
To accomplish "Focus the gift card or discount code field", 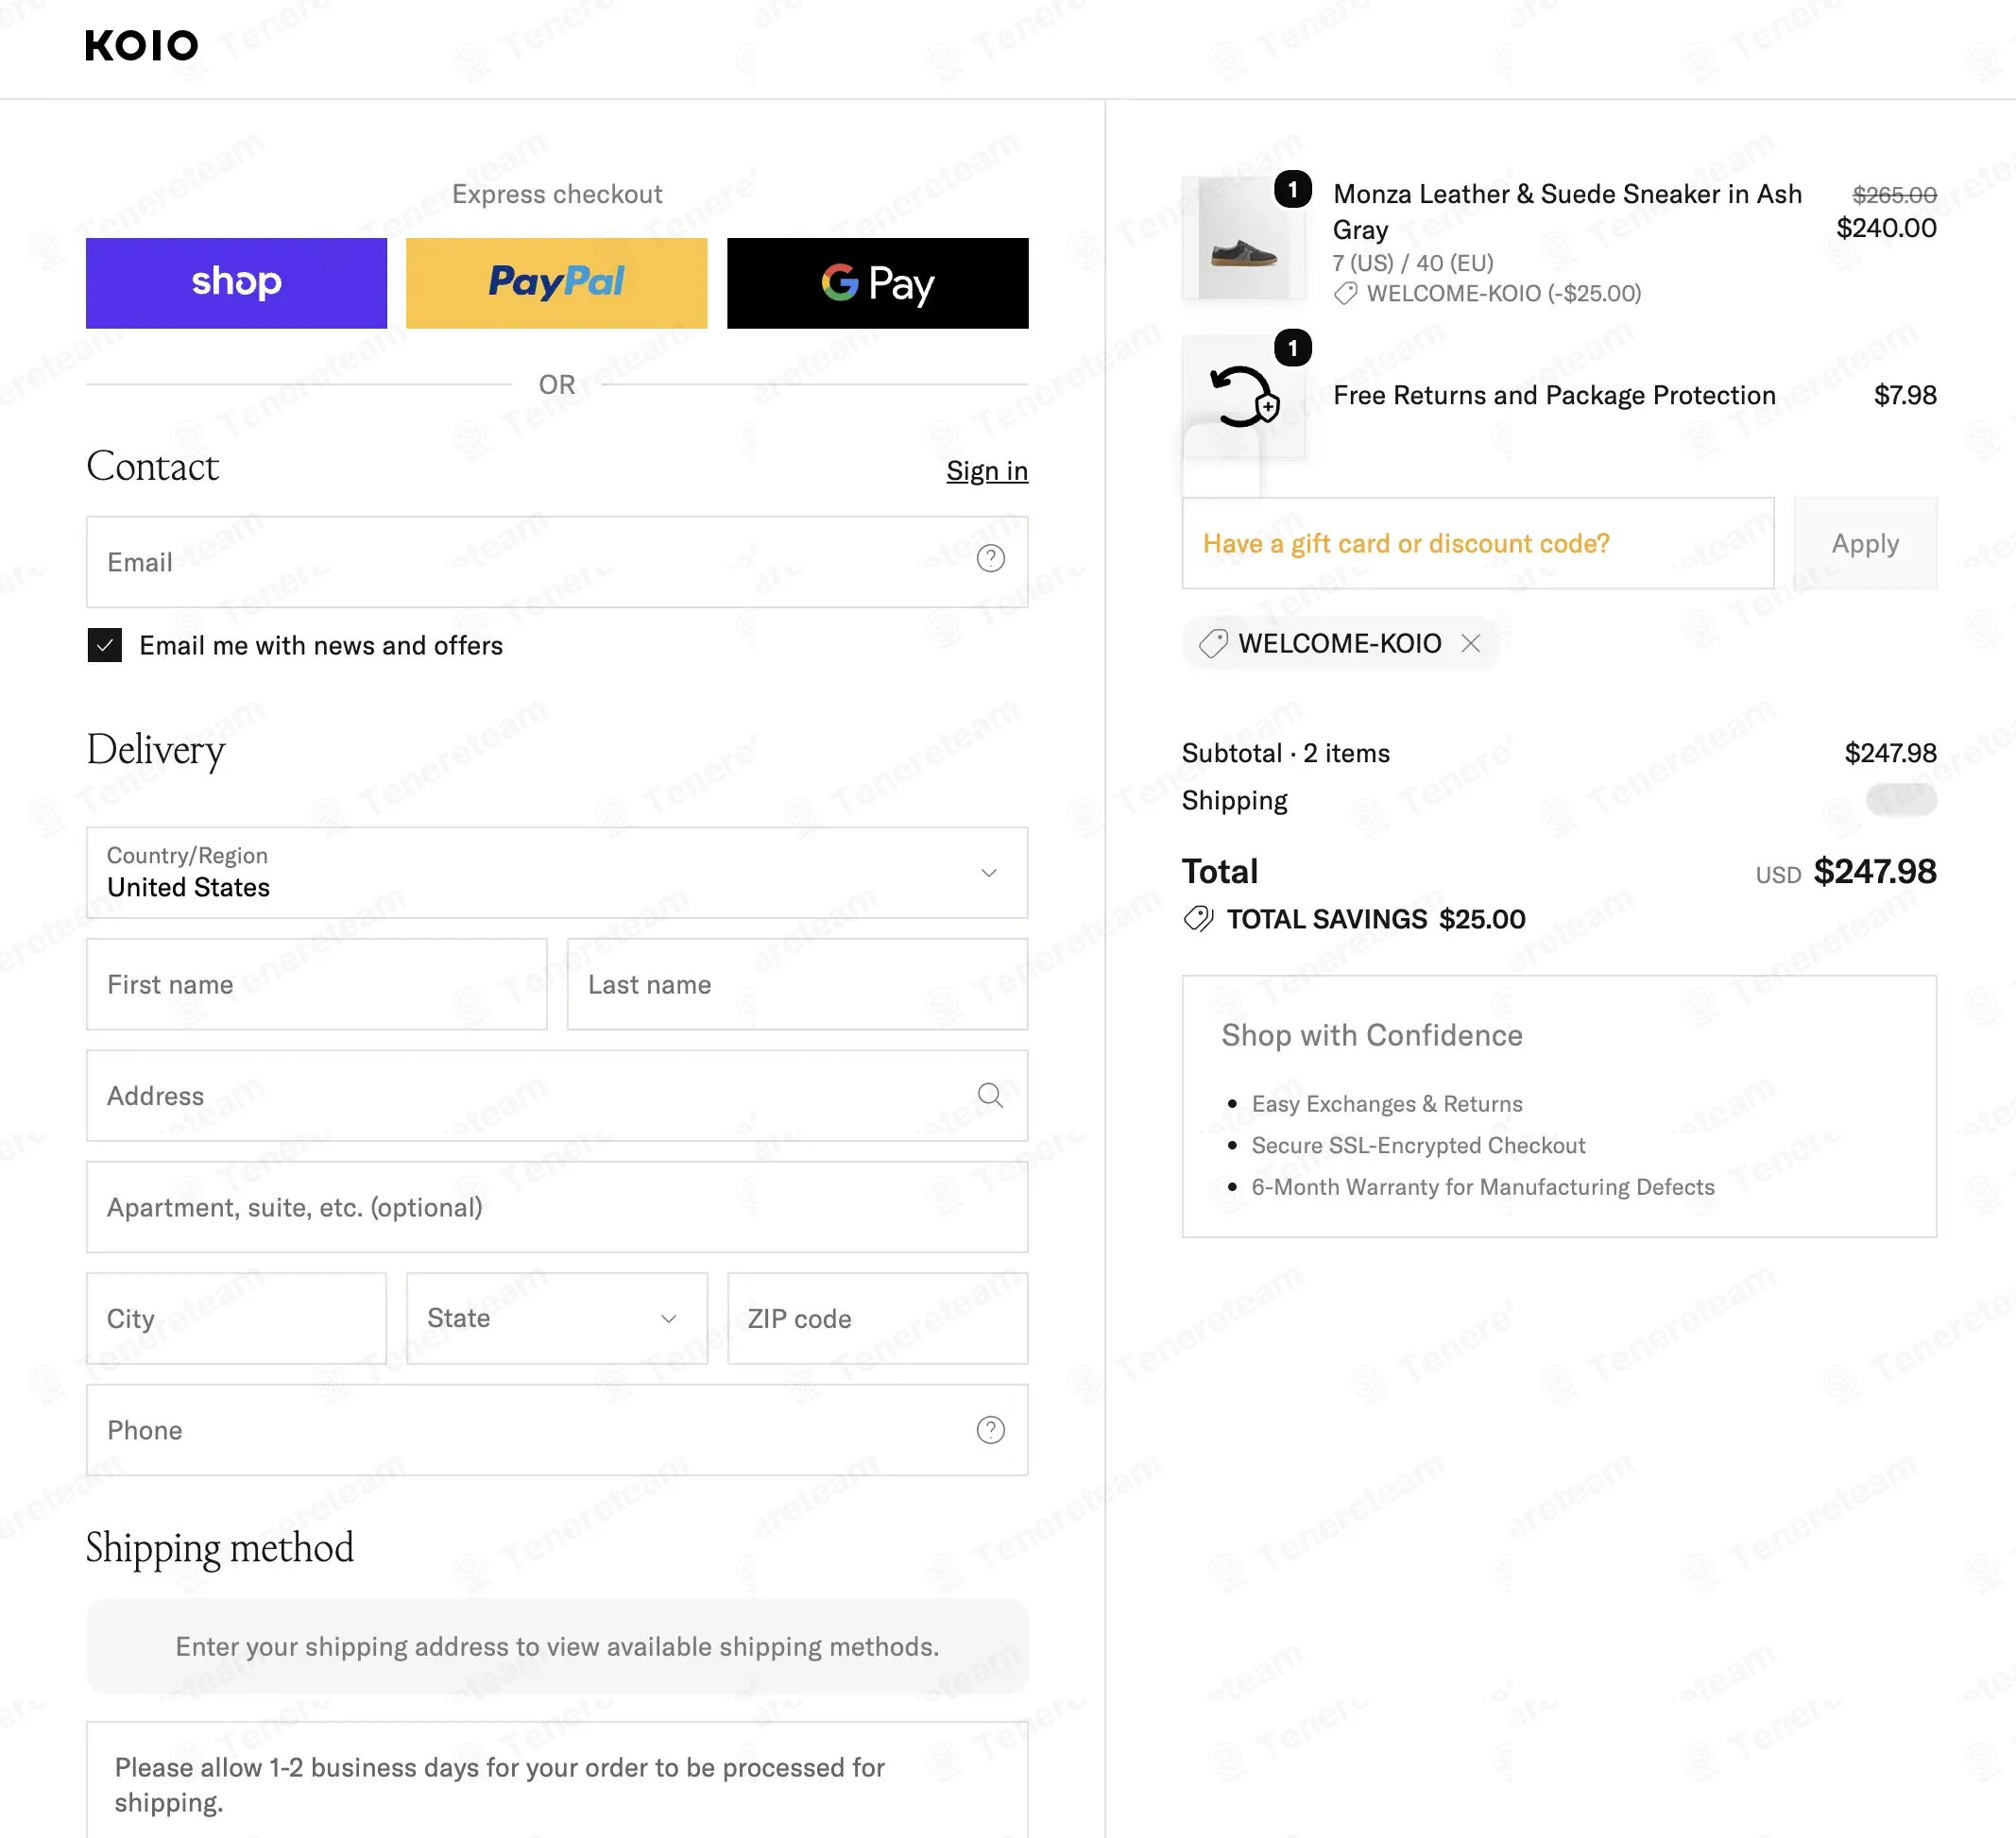I will point(1478,543).
